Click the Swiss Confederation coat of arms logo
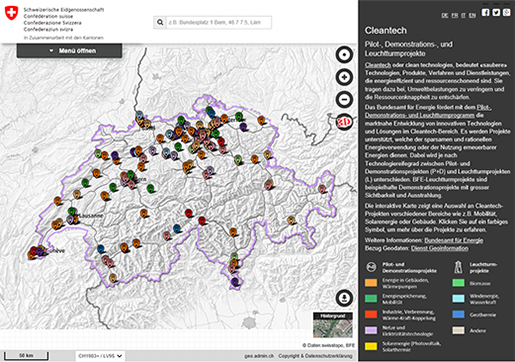 click(11, 13)
